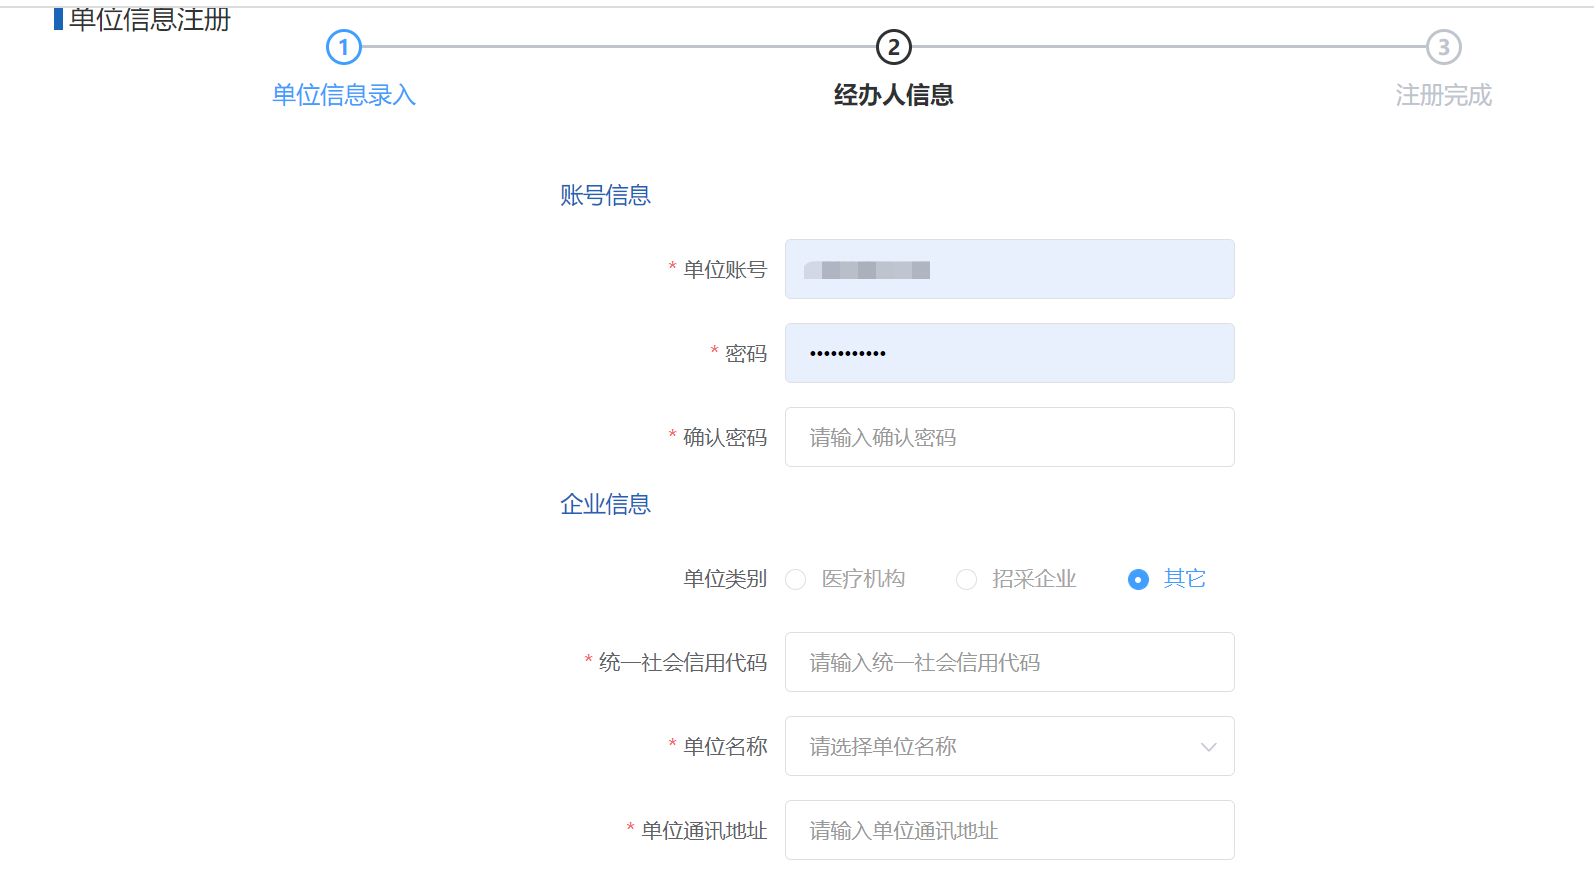The width and height of the screenshot is (1594, 876).
Task: Choose the 招采企业 radio option
Action: (966, 580)
